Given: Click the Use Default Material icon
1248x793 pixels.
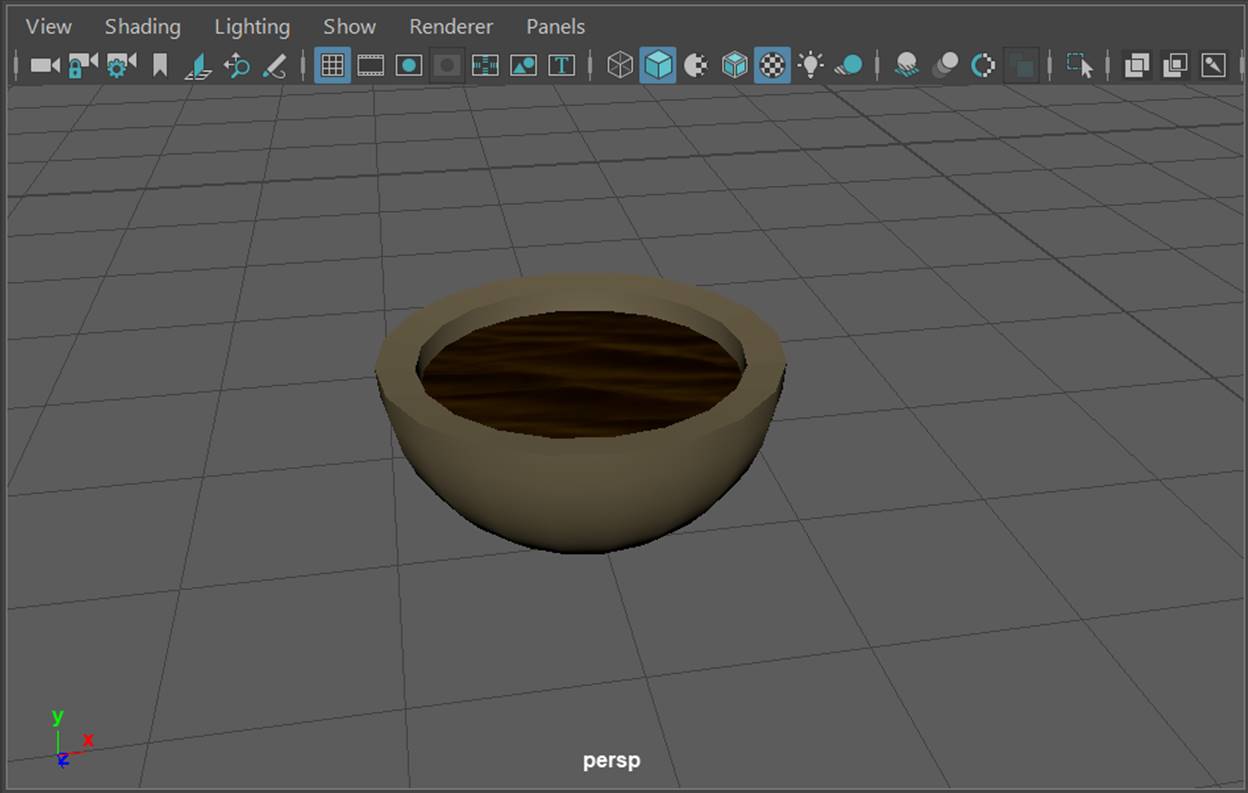Looking at the screenshot, I should tap(696, 66).
